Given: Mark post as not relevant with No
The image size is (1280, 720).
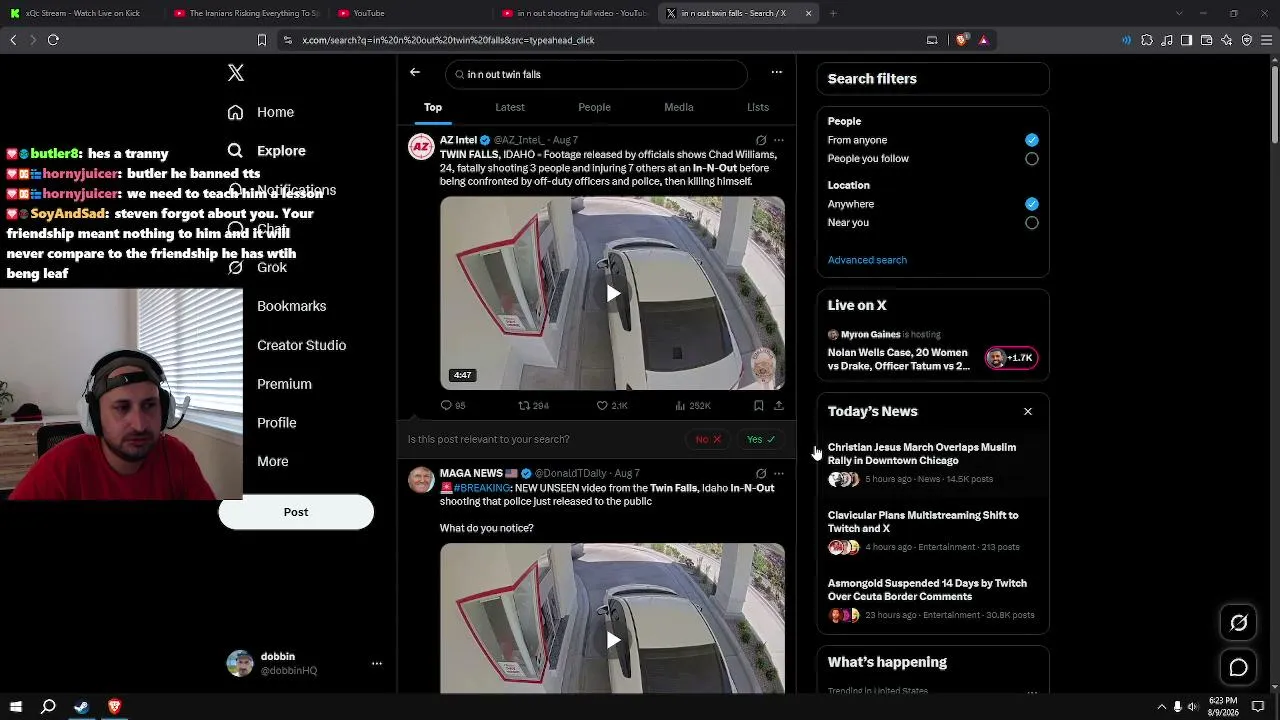Looking at the screenshot, I should tap(708, 440).
